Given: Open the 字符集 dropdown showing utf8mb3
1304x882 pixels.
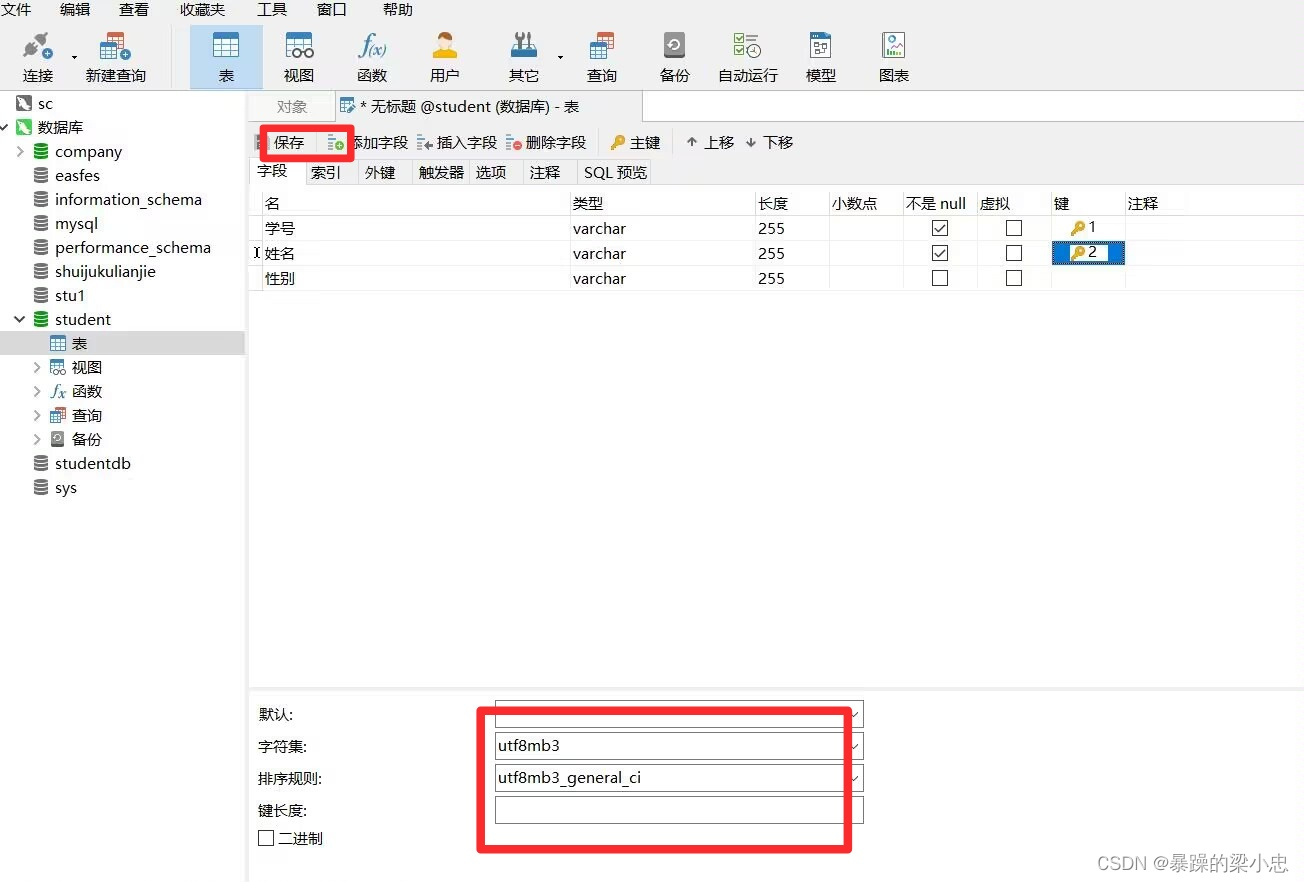Looking at the screenshot, I should [855, 745].
